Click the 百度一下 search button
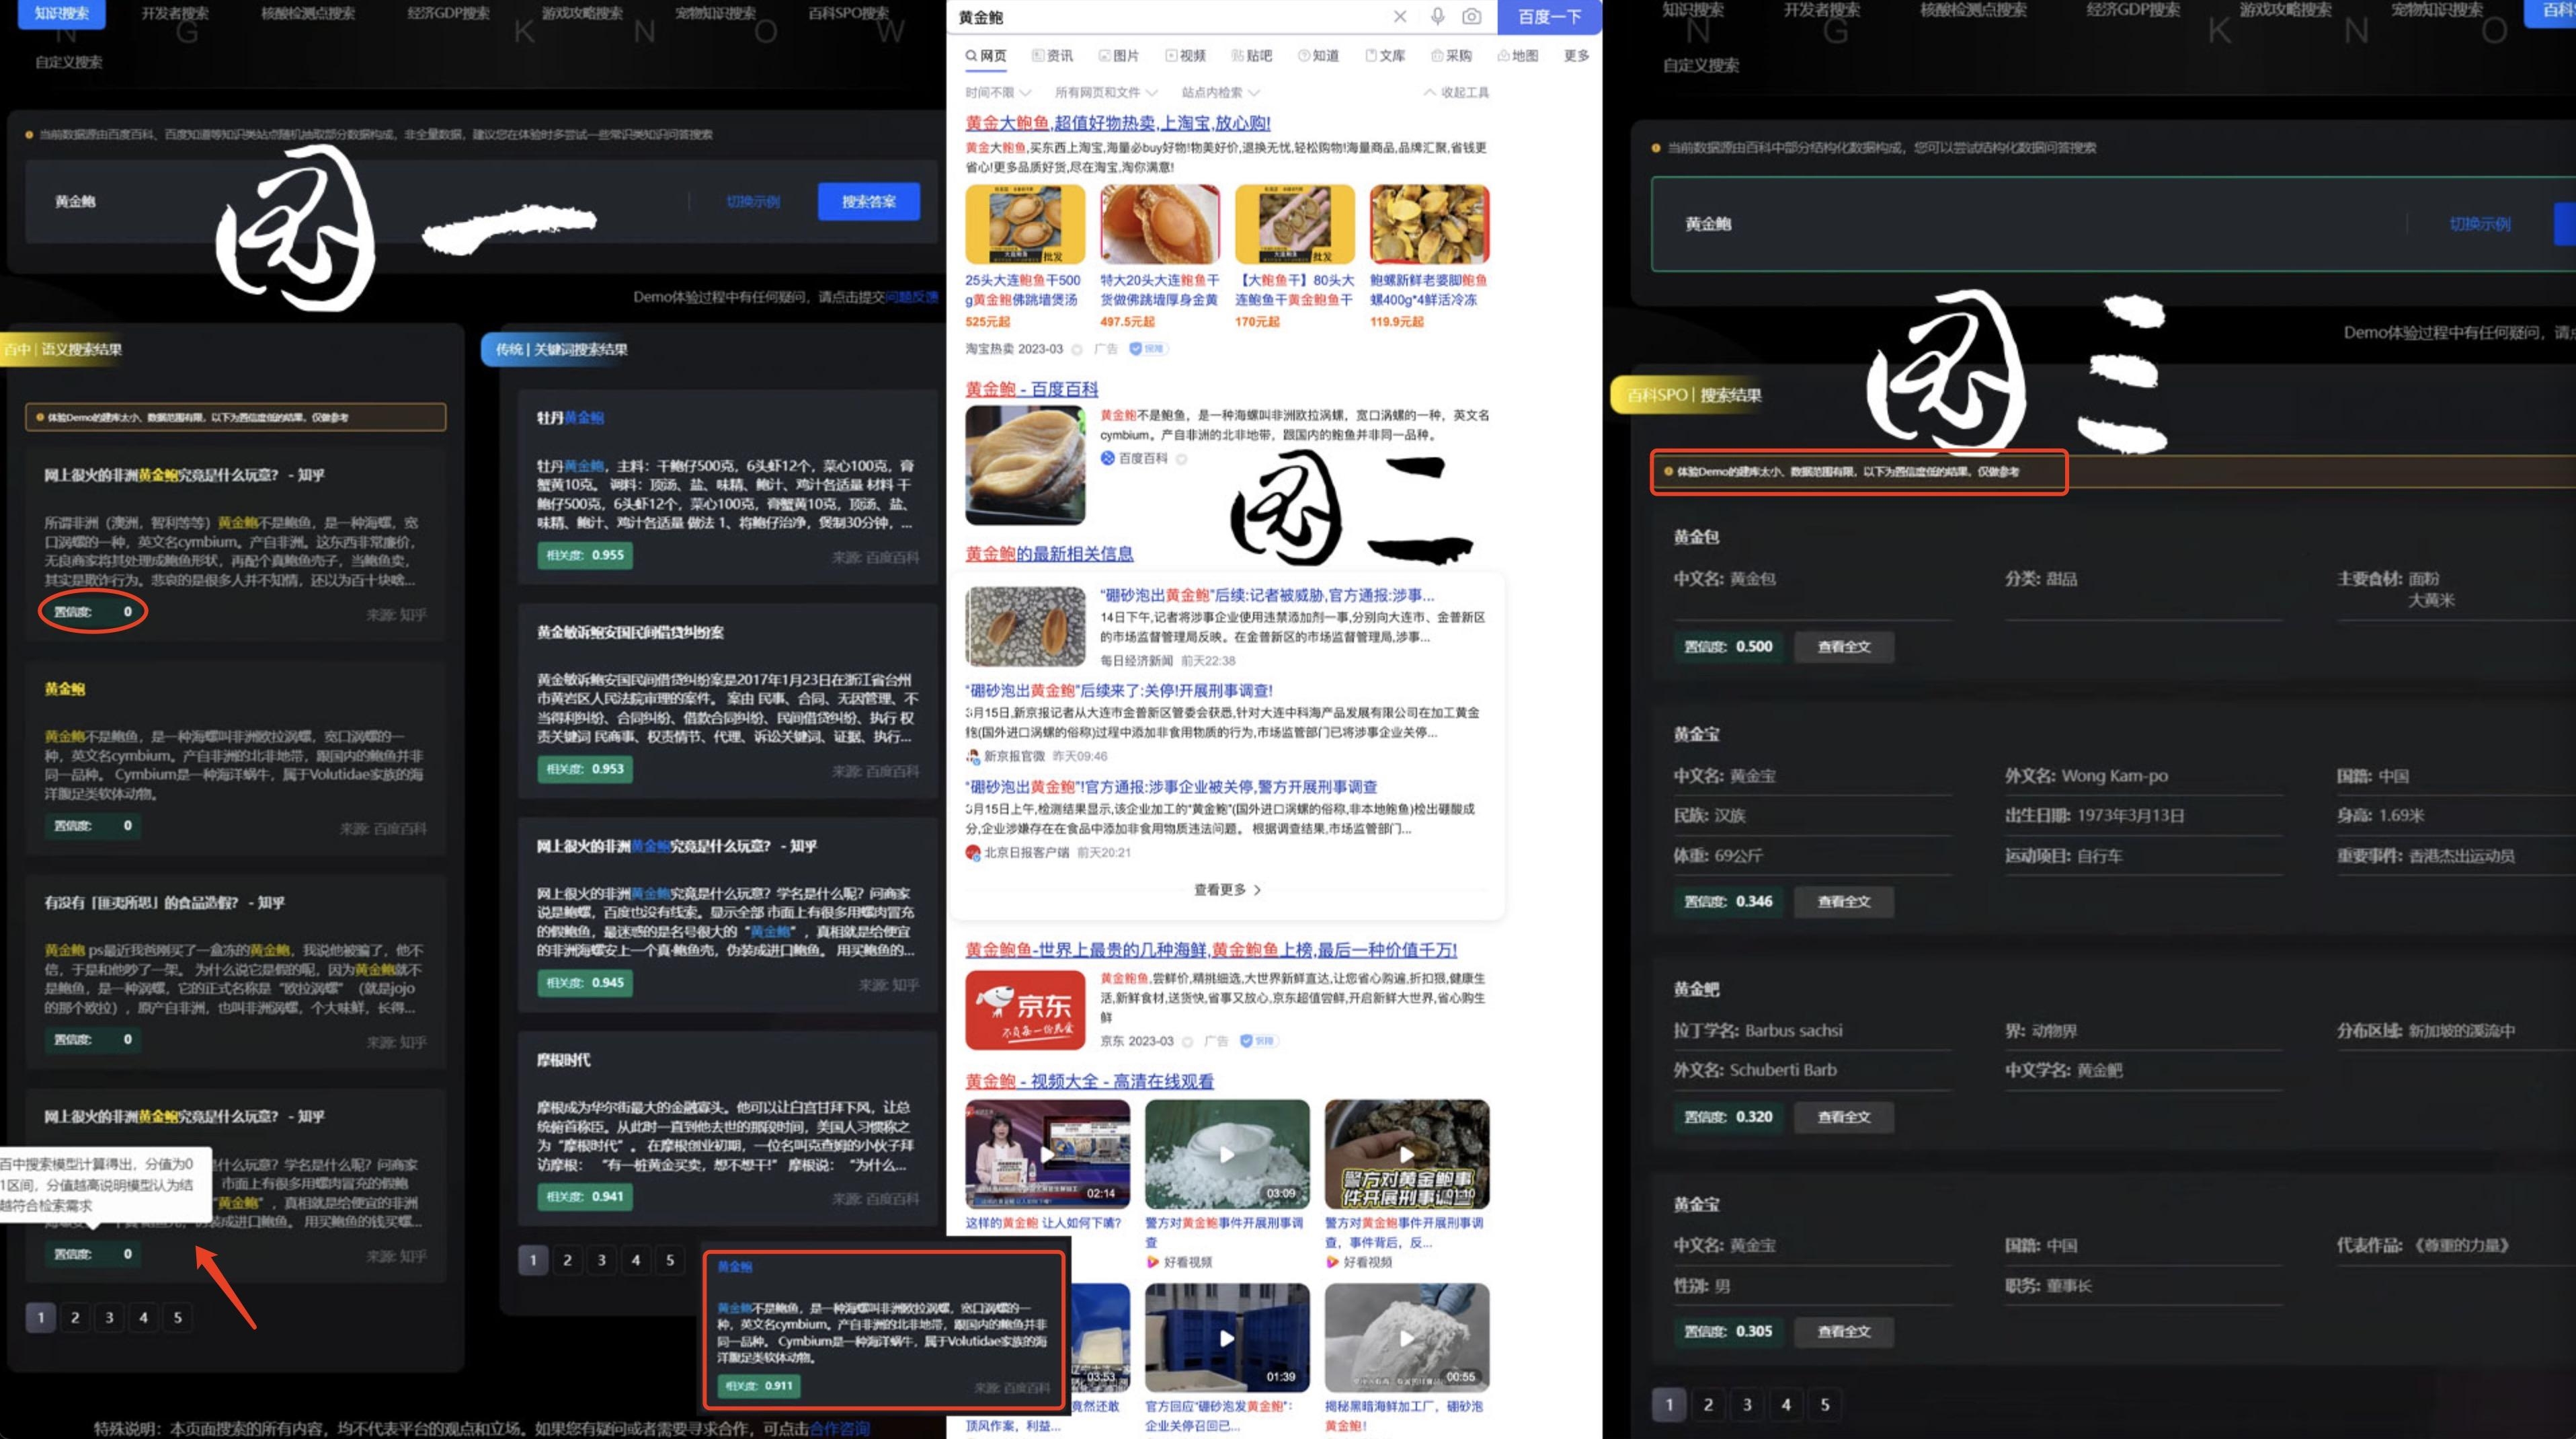 click(x=1549, y=17)
